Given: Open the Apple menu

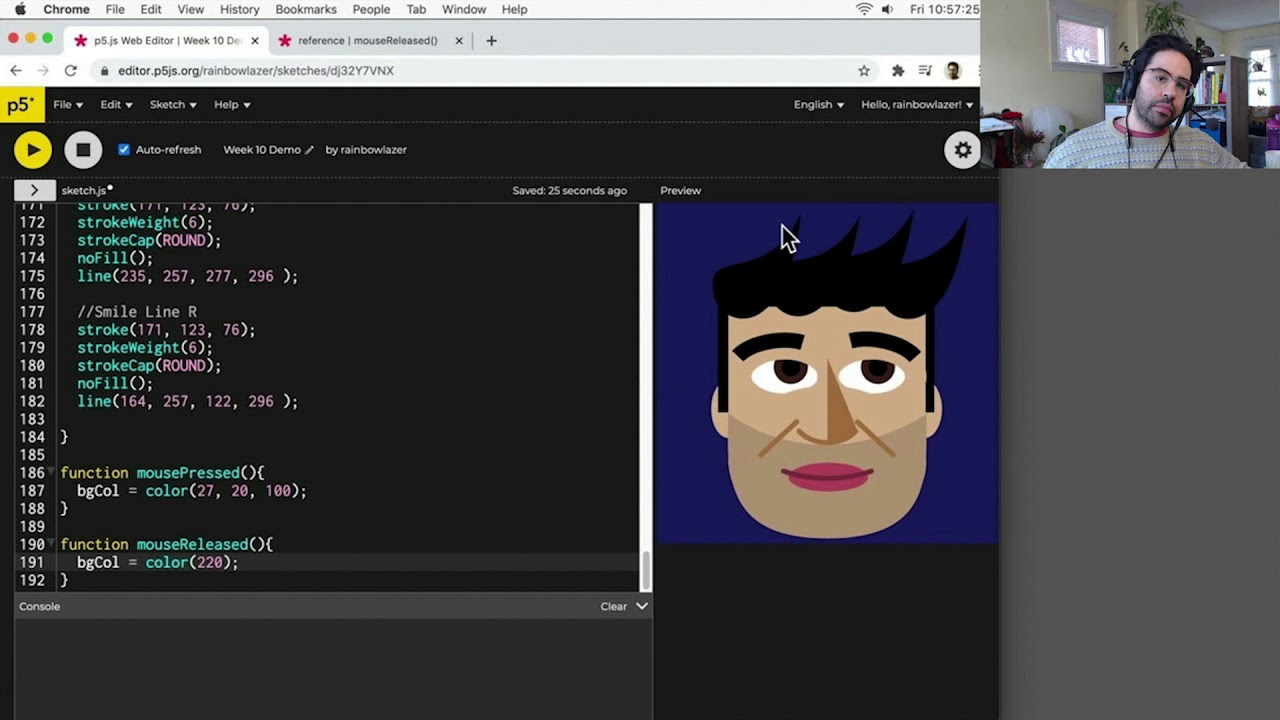Looking at the screenshot, I should point(20,9).
